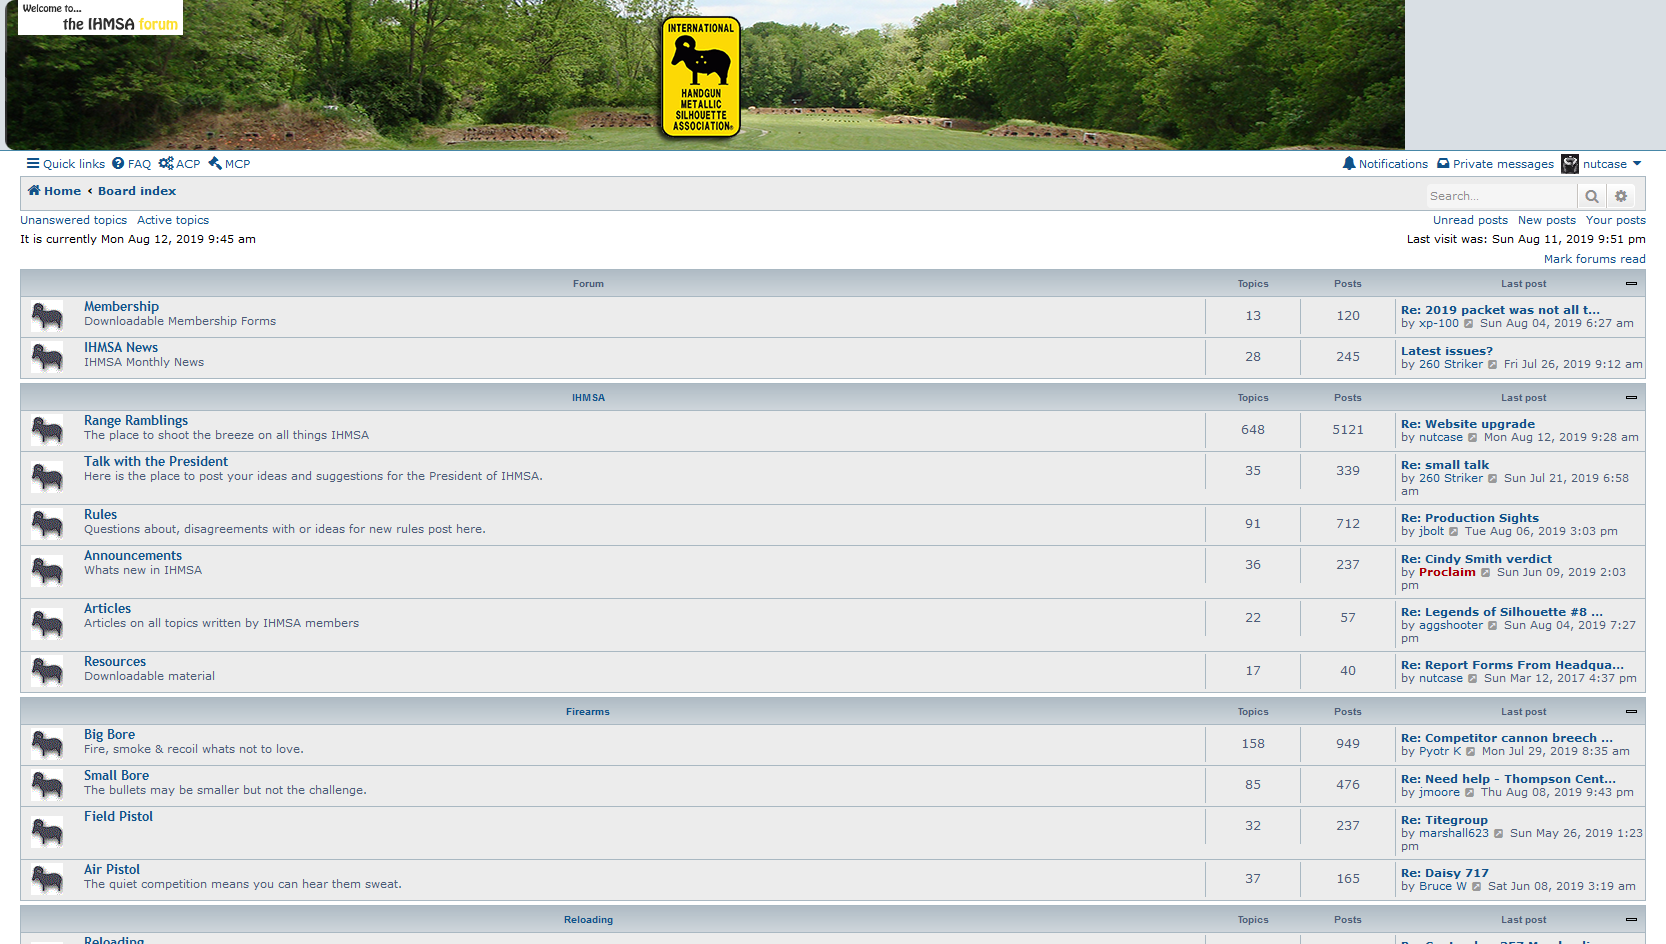
Task: Click the Field Pistol forum ram icon
Action: (x=47, y=832)
